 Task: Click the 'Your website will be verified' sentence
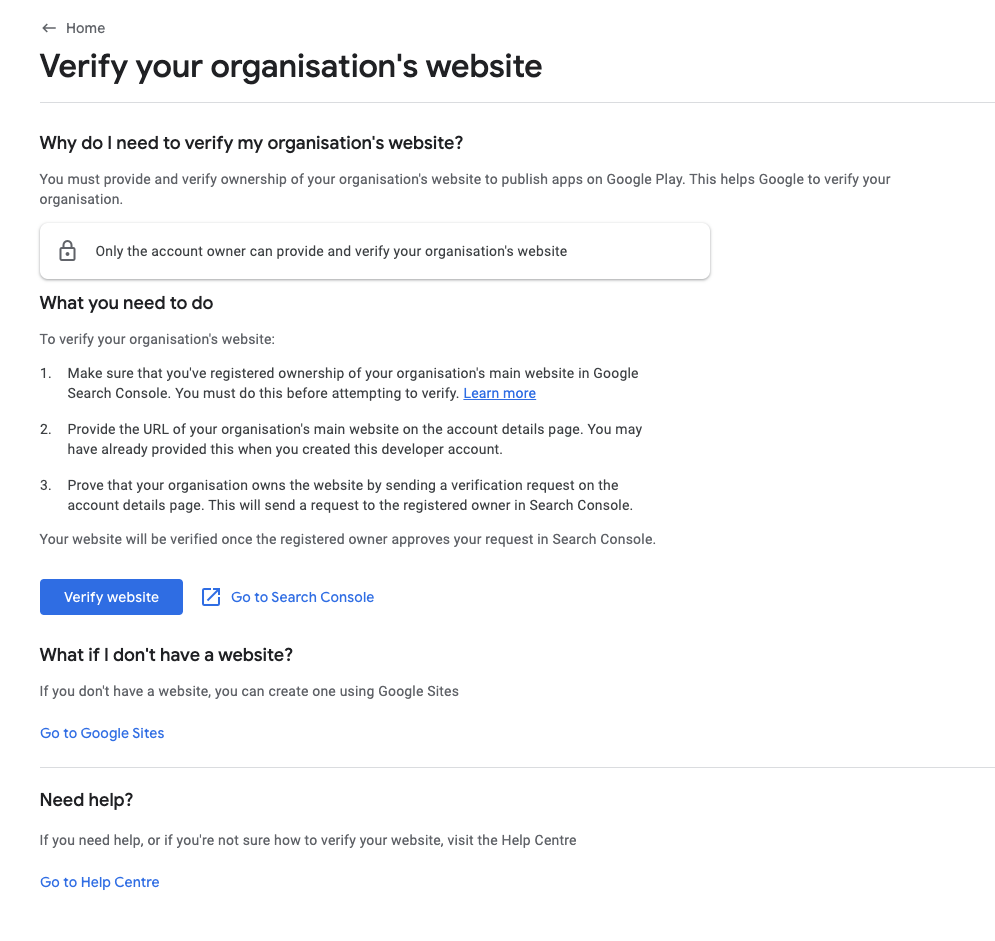pos(347,539)
